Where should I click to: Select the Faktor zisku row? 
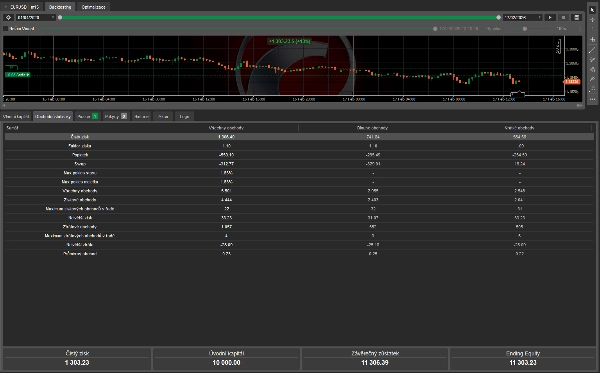[299, 146]
